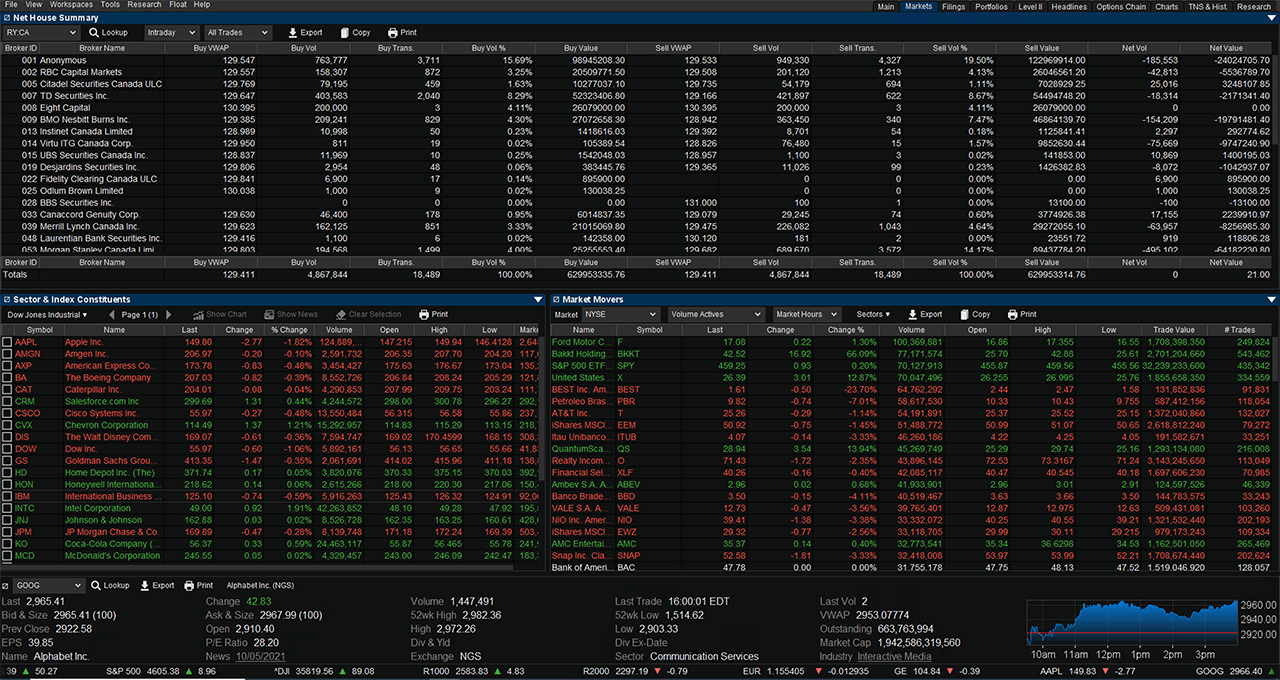Click Export icon in Market Movers toolbar
1280x680 pixels.
tap(912, 314)
